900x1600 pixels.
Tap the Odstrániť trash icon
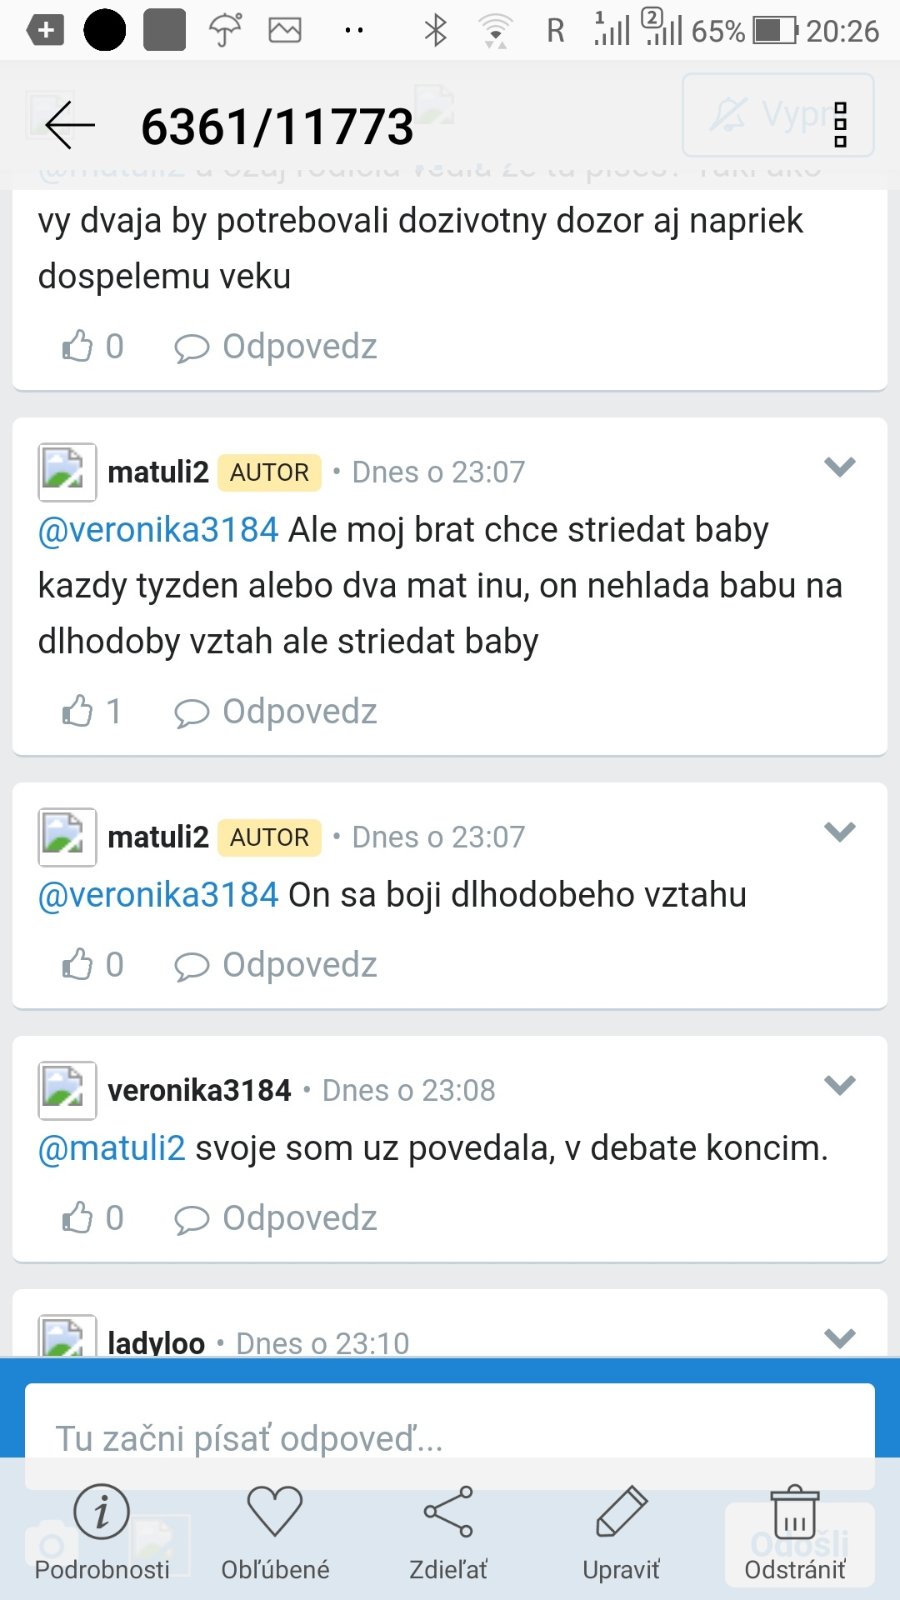(795, 1512)
